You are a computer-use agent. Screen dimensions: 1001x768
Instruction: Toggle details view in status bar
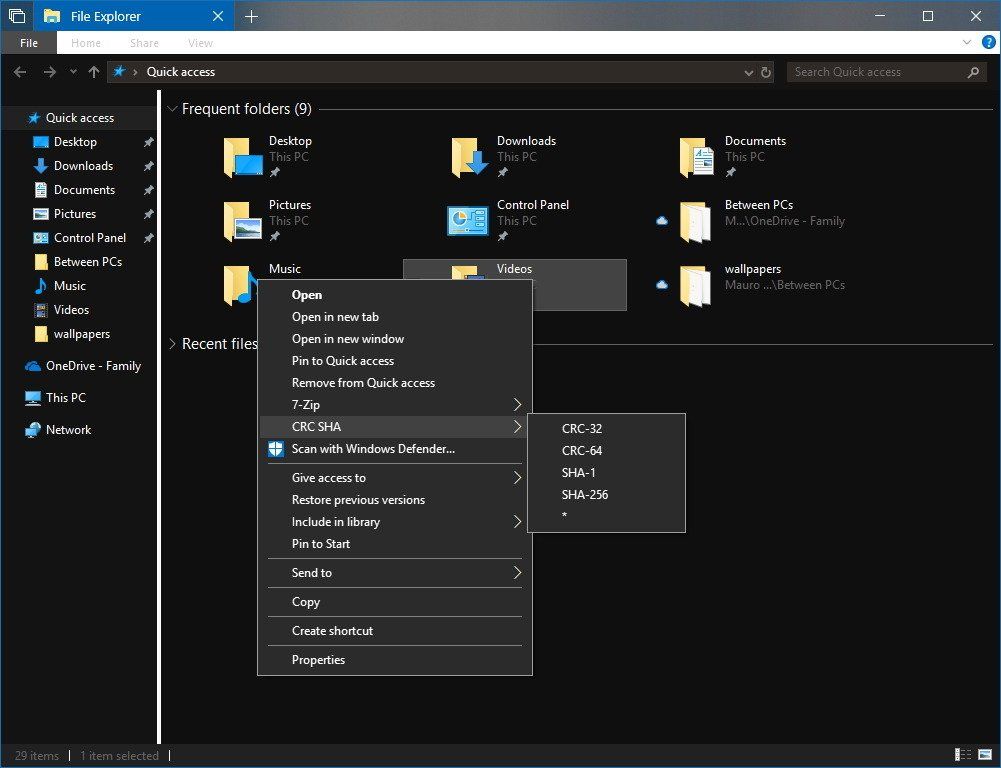[963, 755]
